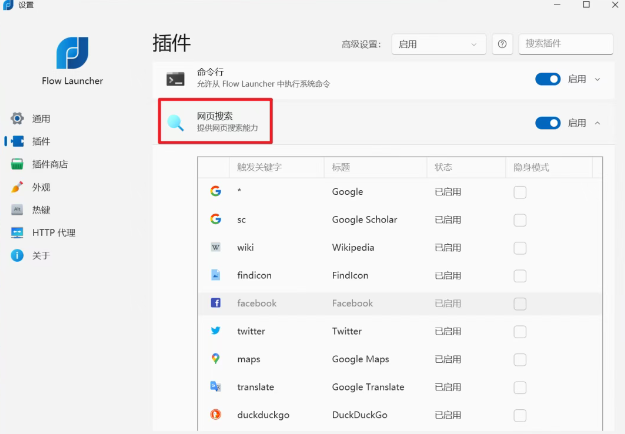The height and width of the screenshot is (434, 625).
Task: Click the small app icon in title bar
Action: click(x=8, y=5)
